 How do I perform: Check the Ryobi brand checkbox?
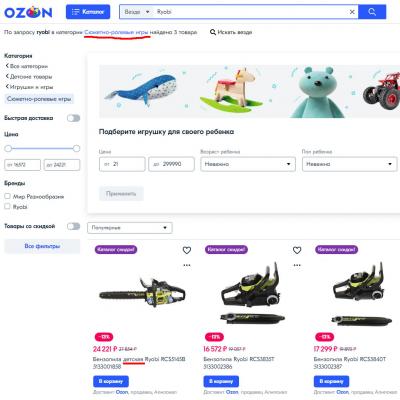pyautogui.click(x=7, y=206)
